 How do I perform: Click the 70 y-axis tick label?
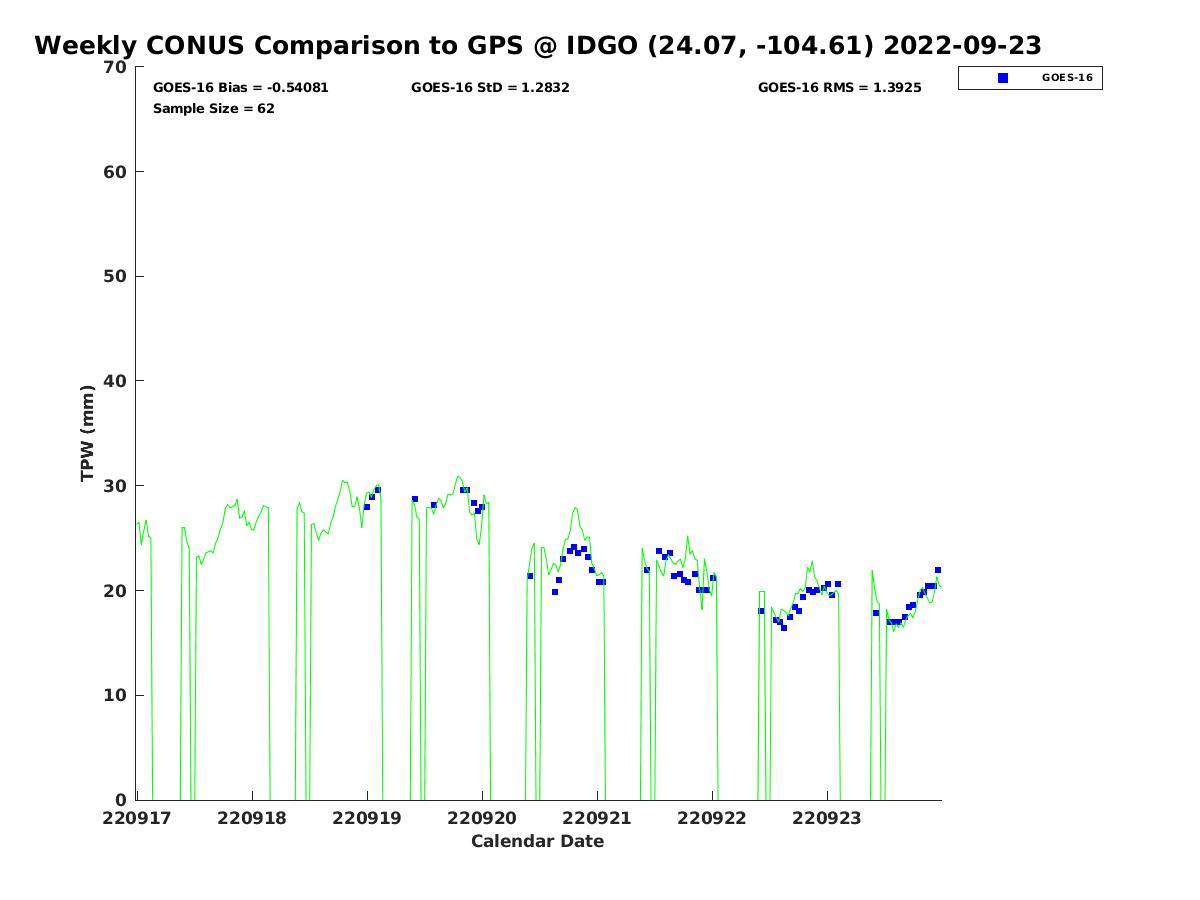pyautogui.click(x=116, y=67)
